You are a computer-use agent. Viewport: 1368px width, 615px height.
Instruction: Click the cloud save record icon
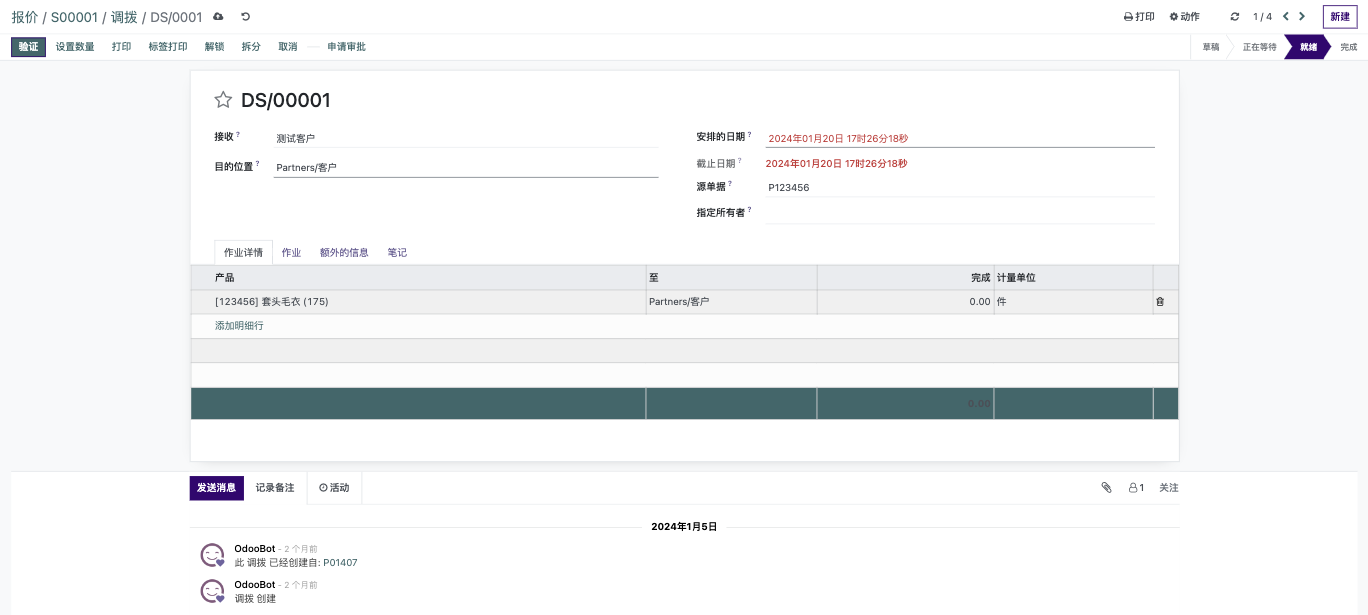click(x=219, y=17)
